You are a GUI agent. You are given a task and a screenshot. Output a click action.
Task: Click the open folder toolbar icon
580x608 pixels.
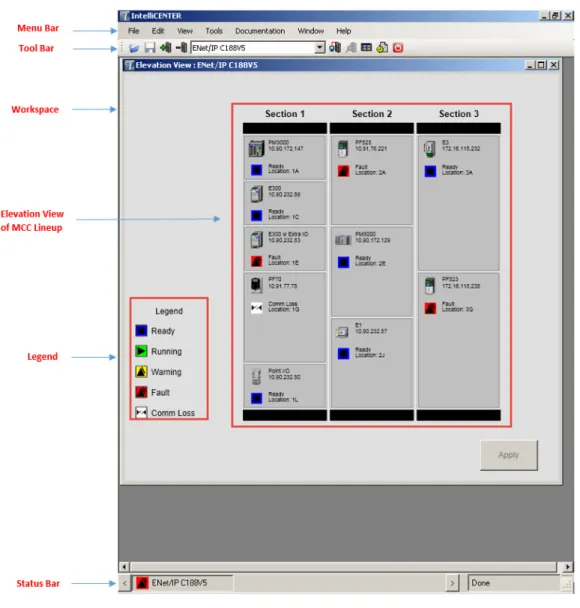coord(134,48)
